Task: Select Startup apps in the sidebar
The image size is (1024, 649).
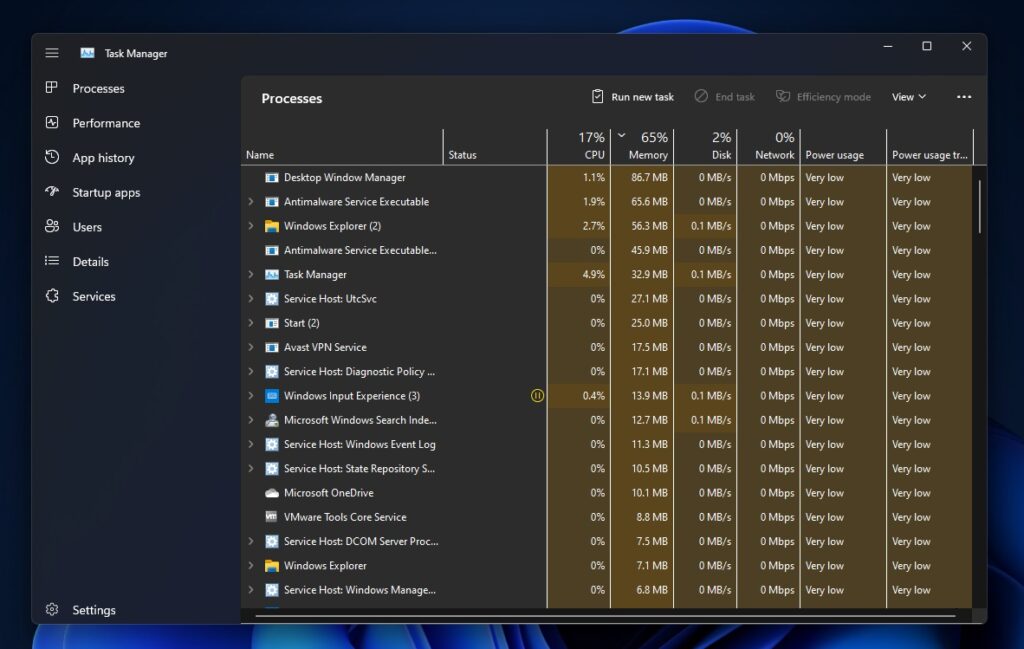Action: [107, 192]
